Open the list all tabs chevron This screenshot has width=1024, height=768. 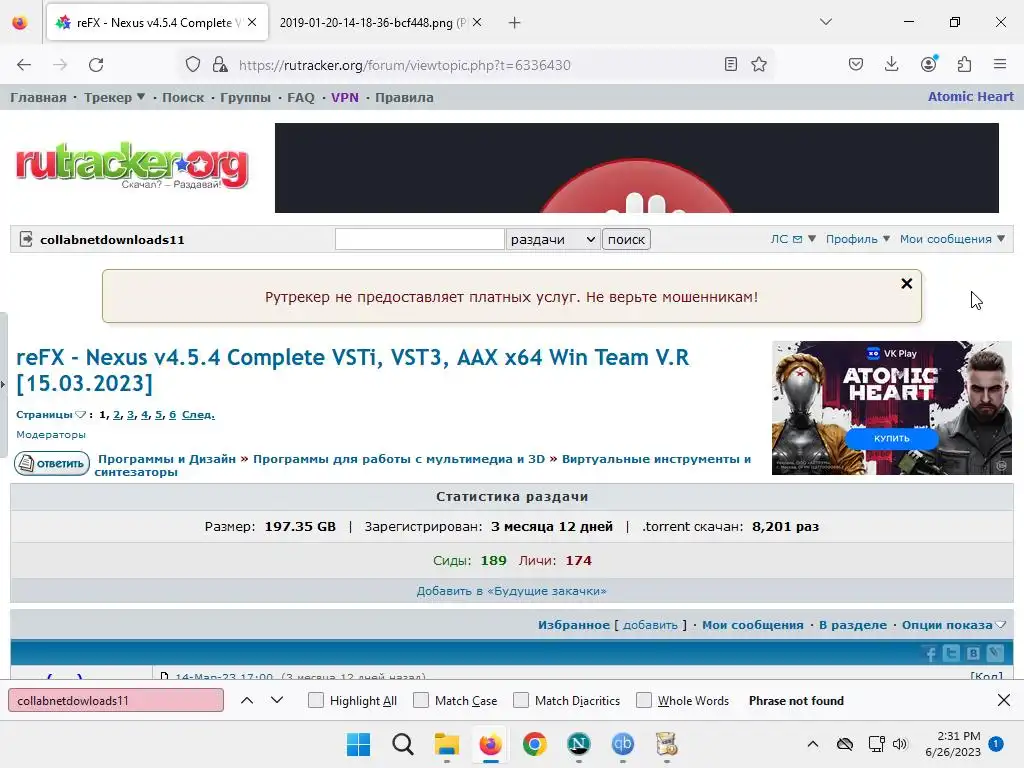click(x=825, y=22)
